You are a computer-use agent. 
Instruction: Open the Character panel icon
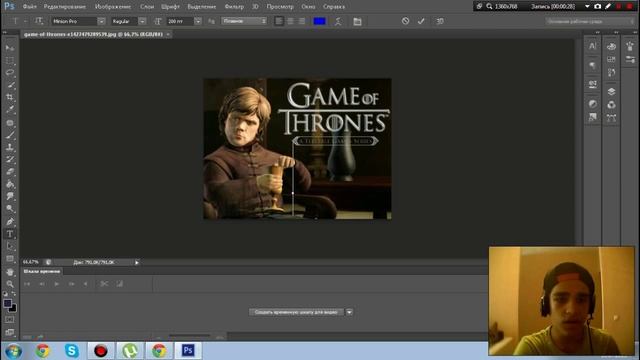593,46
